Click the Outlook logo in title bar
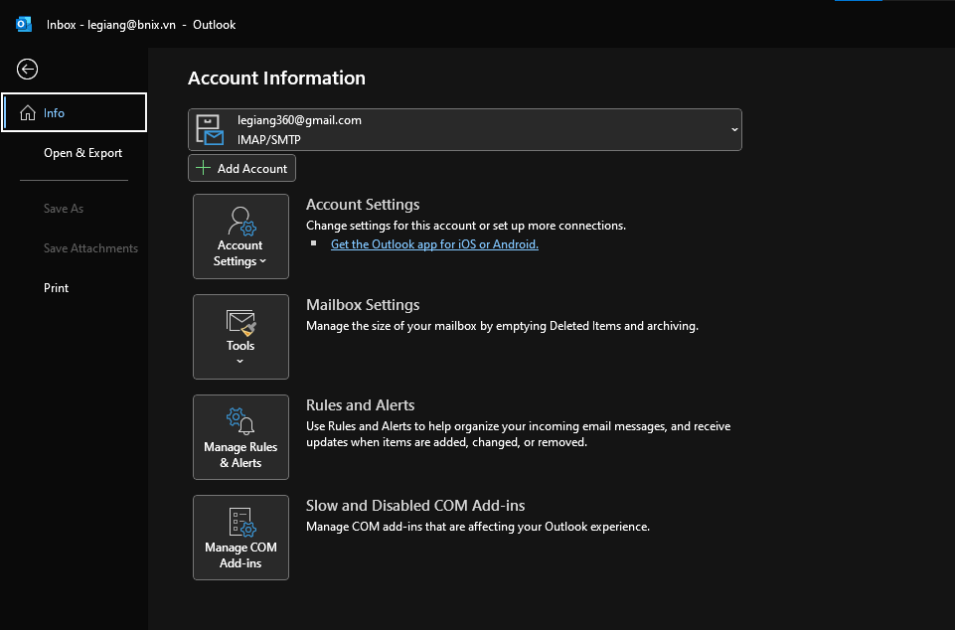Screen dimensions: 955x630 pyautogui.click(x=24, y=24)
